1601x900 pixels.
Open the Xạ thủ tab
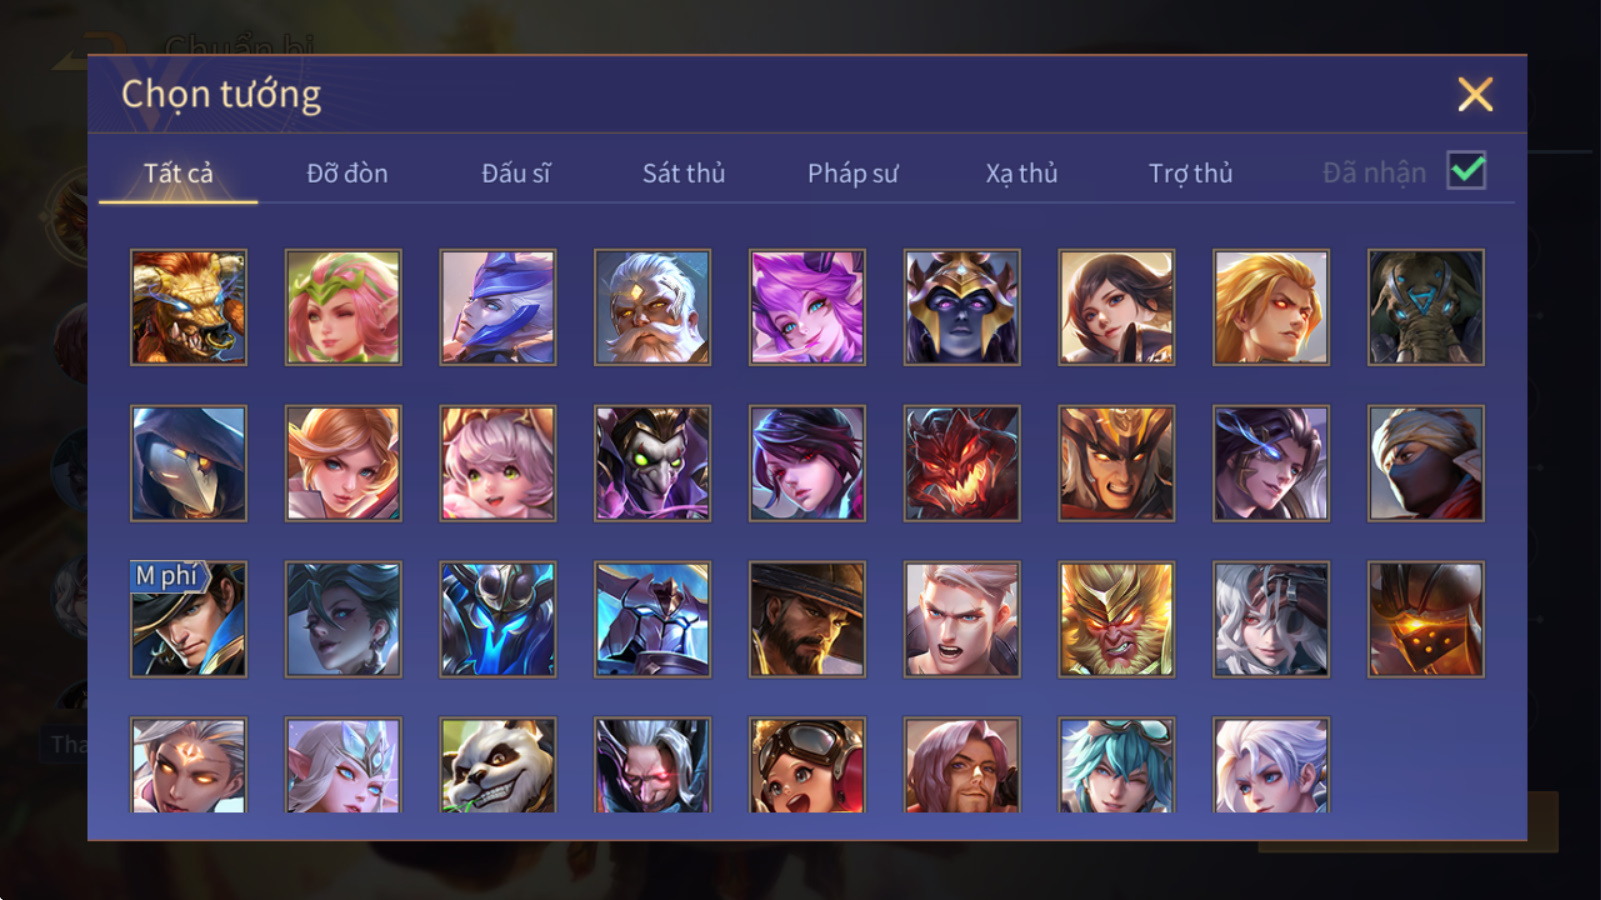coord(1021,173)
